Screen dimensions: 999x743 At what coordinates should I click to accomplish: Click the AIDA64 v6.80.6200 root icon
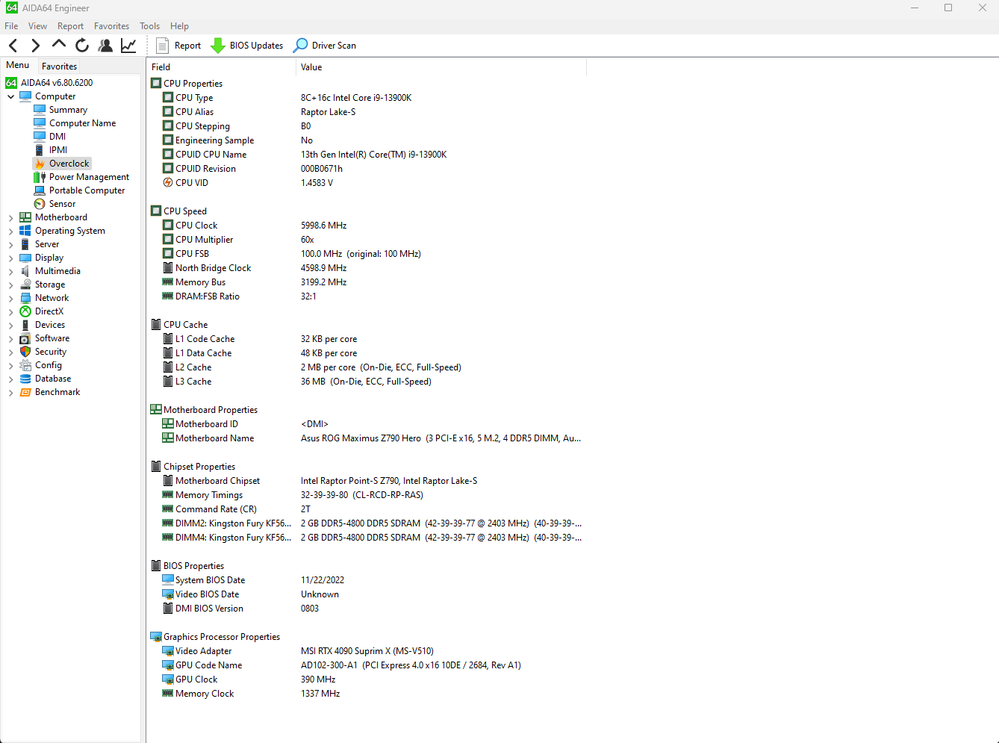point(11,83)
